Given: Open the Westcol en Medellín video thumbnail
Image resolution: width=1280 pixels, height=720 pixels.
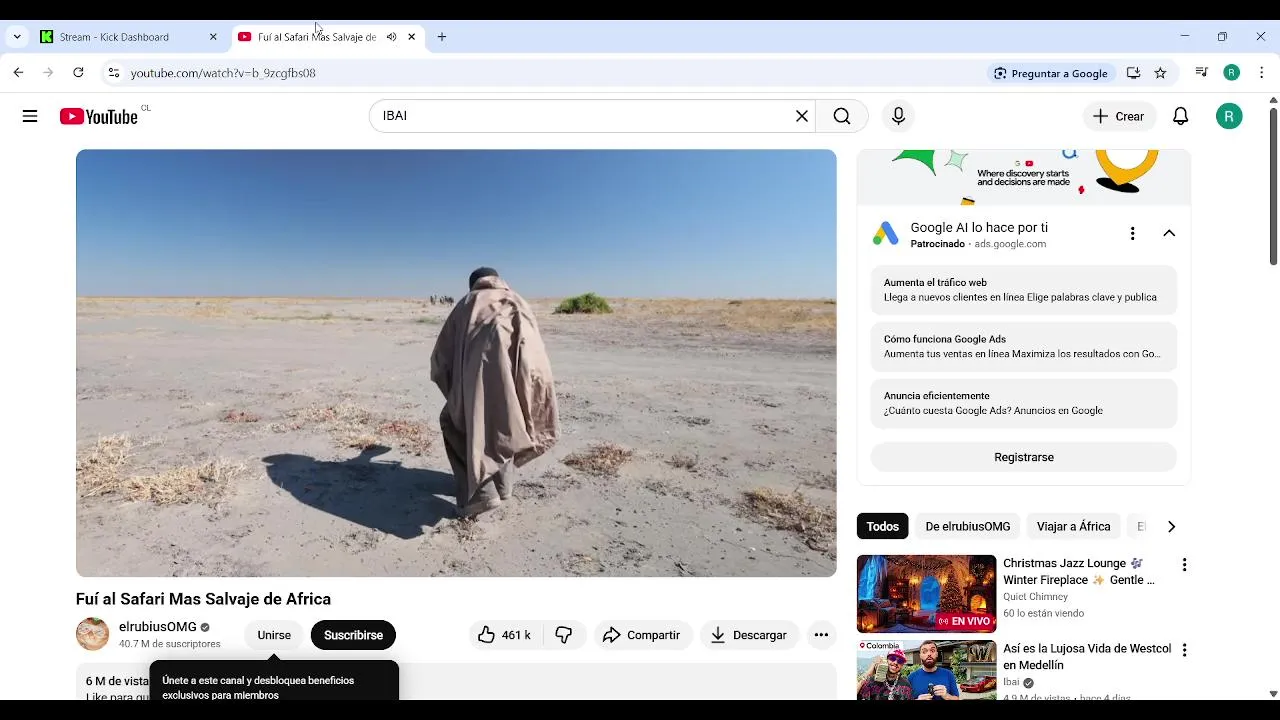Looking at the screenshot, I should pyautogui.click(x=926, y=670).
